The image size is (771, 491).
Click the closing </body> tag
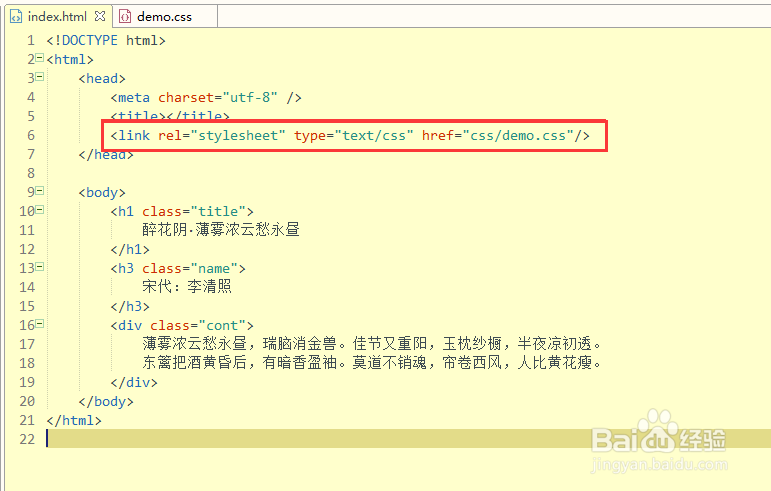(106, 402)
